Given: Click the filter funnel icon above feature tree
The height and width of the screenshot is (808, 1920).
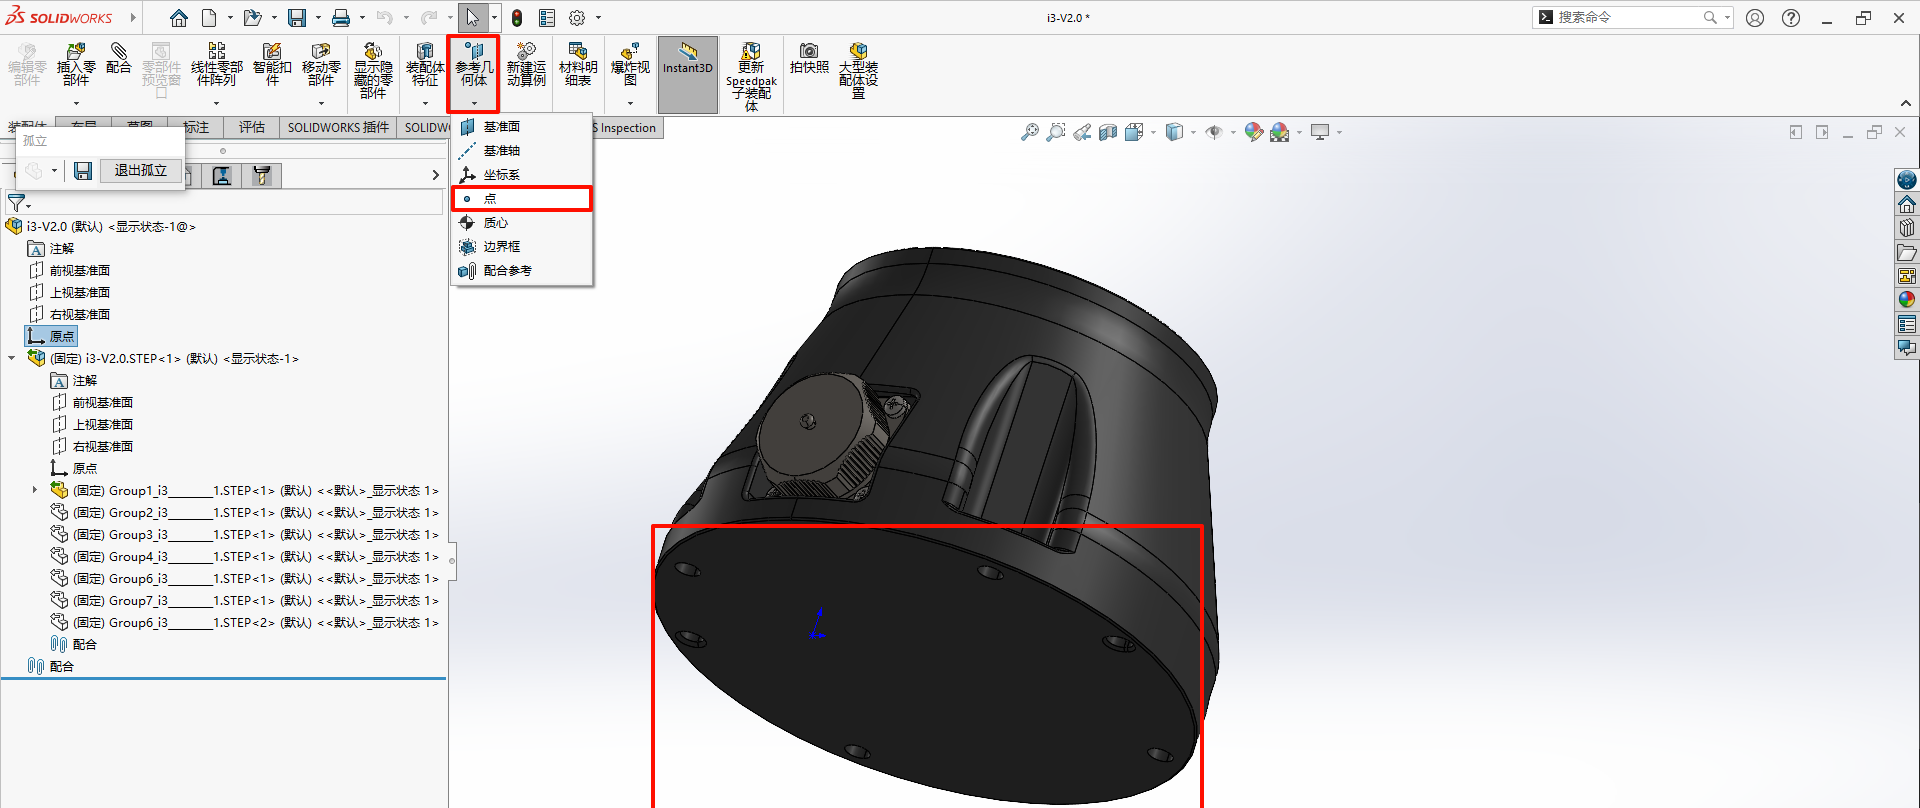Looking at the screenshot, I should 17,203.
